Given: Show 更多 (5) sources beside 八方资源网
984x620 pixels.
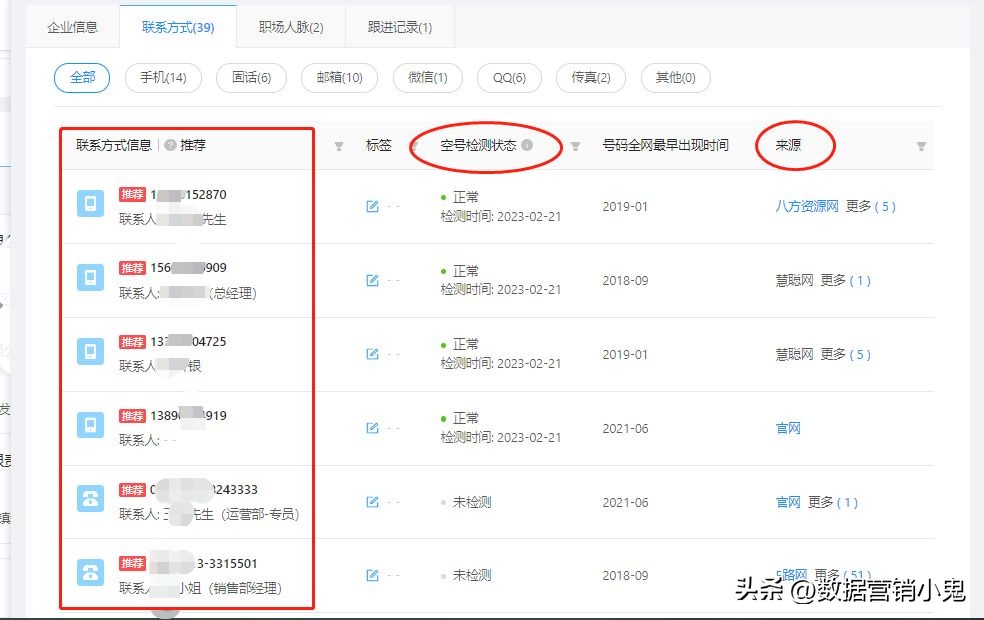Looking at the screenshot, I should 870,206.
